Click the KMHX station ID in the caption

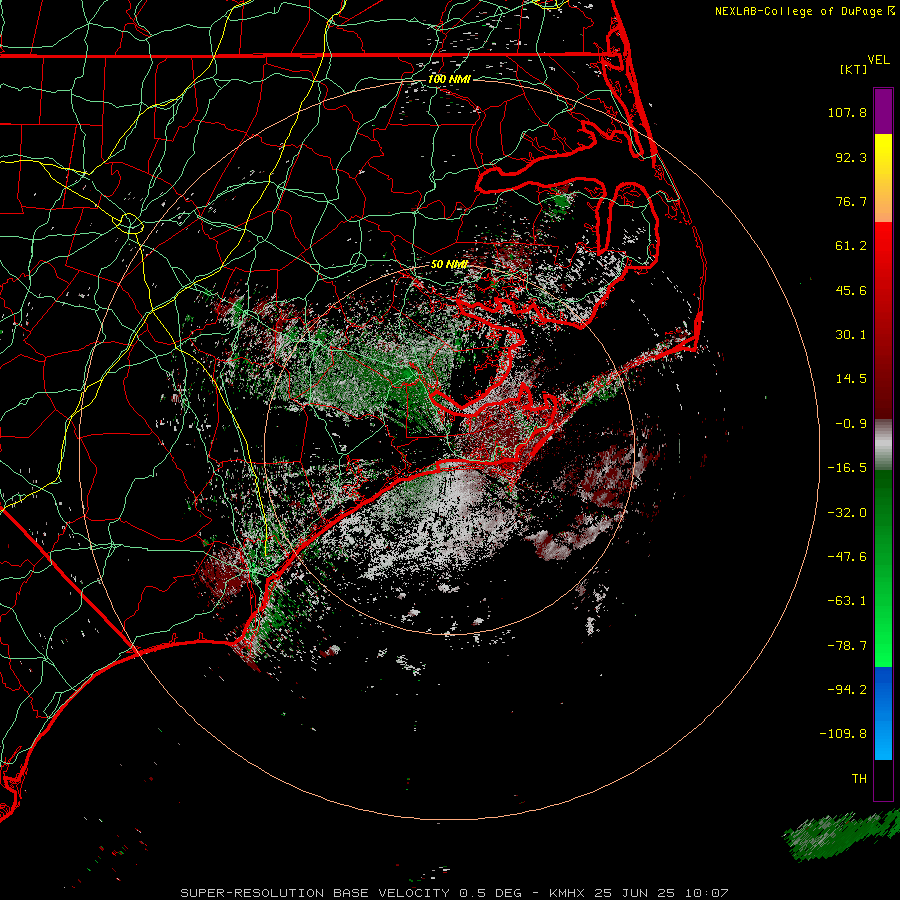click(x=568, y=893)
